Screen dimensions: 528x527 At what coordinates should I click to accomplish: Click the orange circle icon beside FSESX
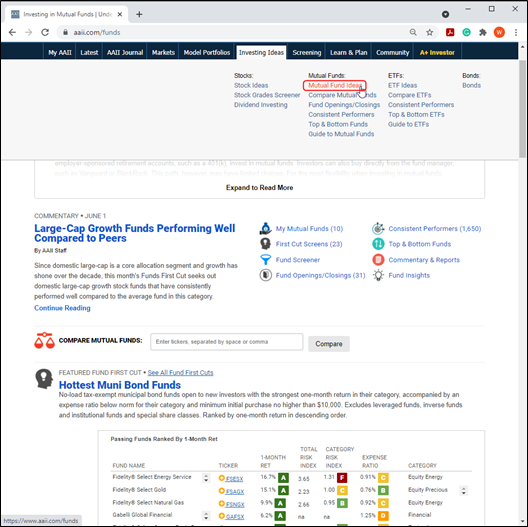(222, 478)
